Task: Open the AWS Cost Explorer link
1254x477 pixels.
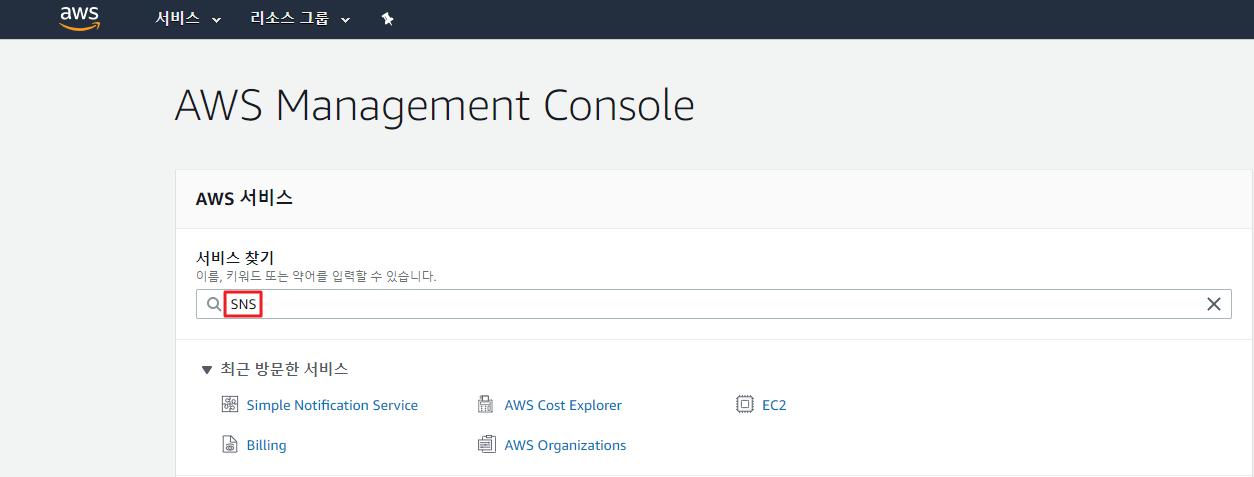Action: tap(563, 405)
